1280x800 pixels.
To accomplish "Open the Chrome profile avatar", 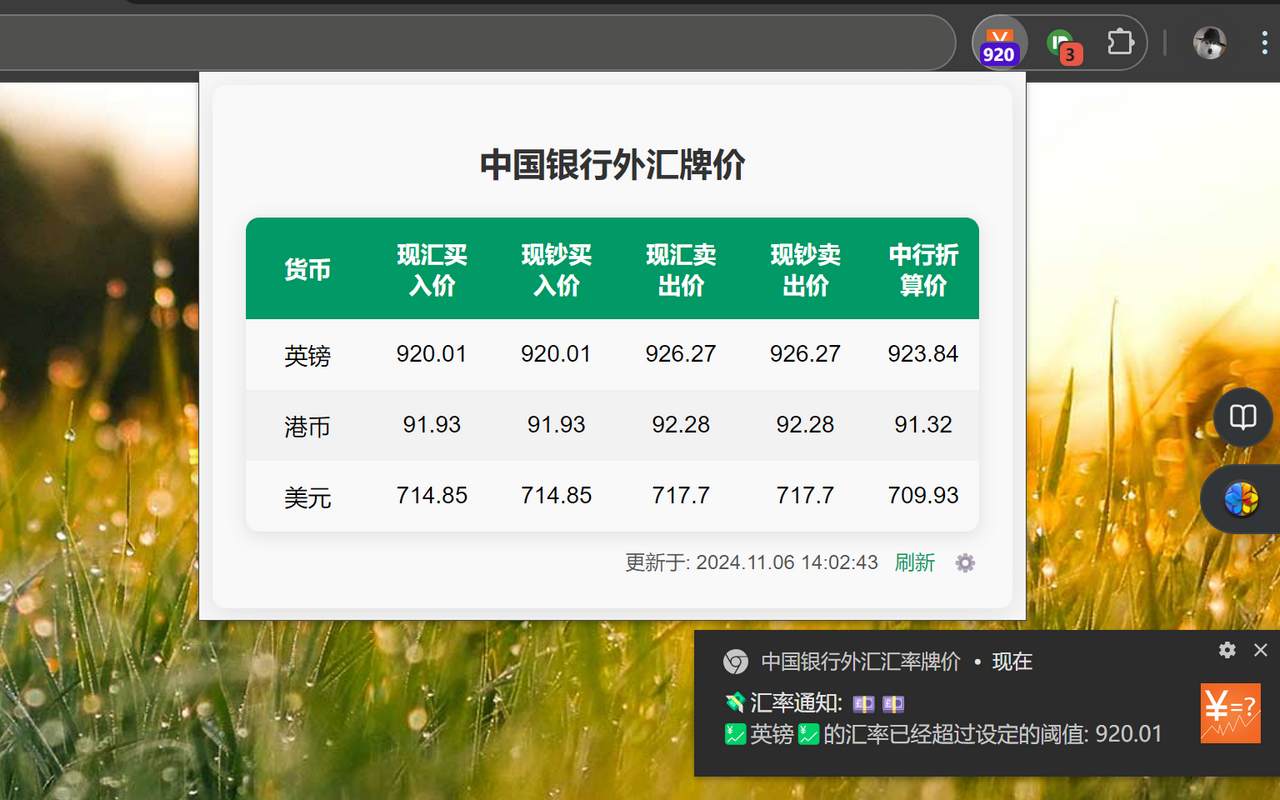I will [1209, 43].
